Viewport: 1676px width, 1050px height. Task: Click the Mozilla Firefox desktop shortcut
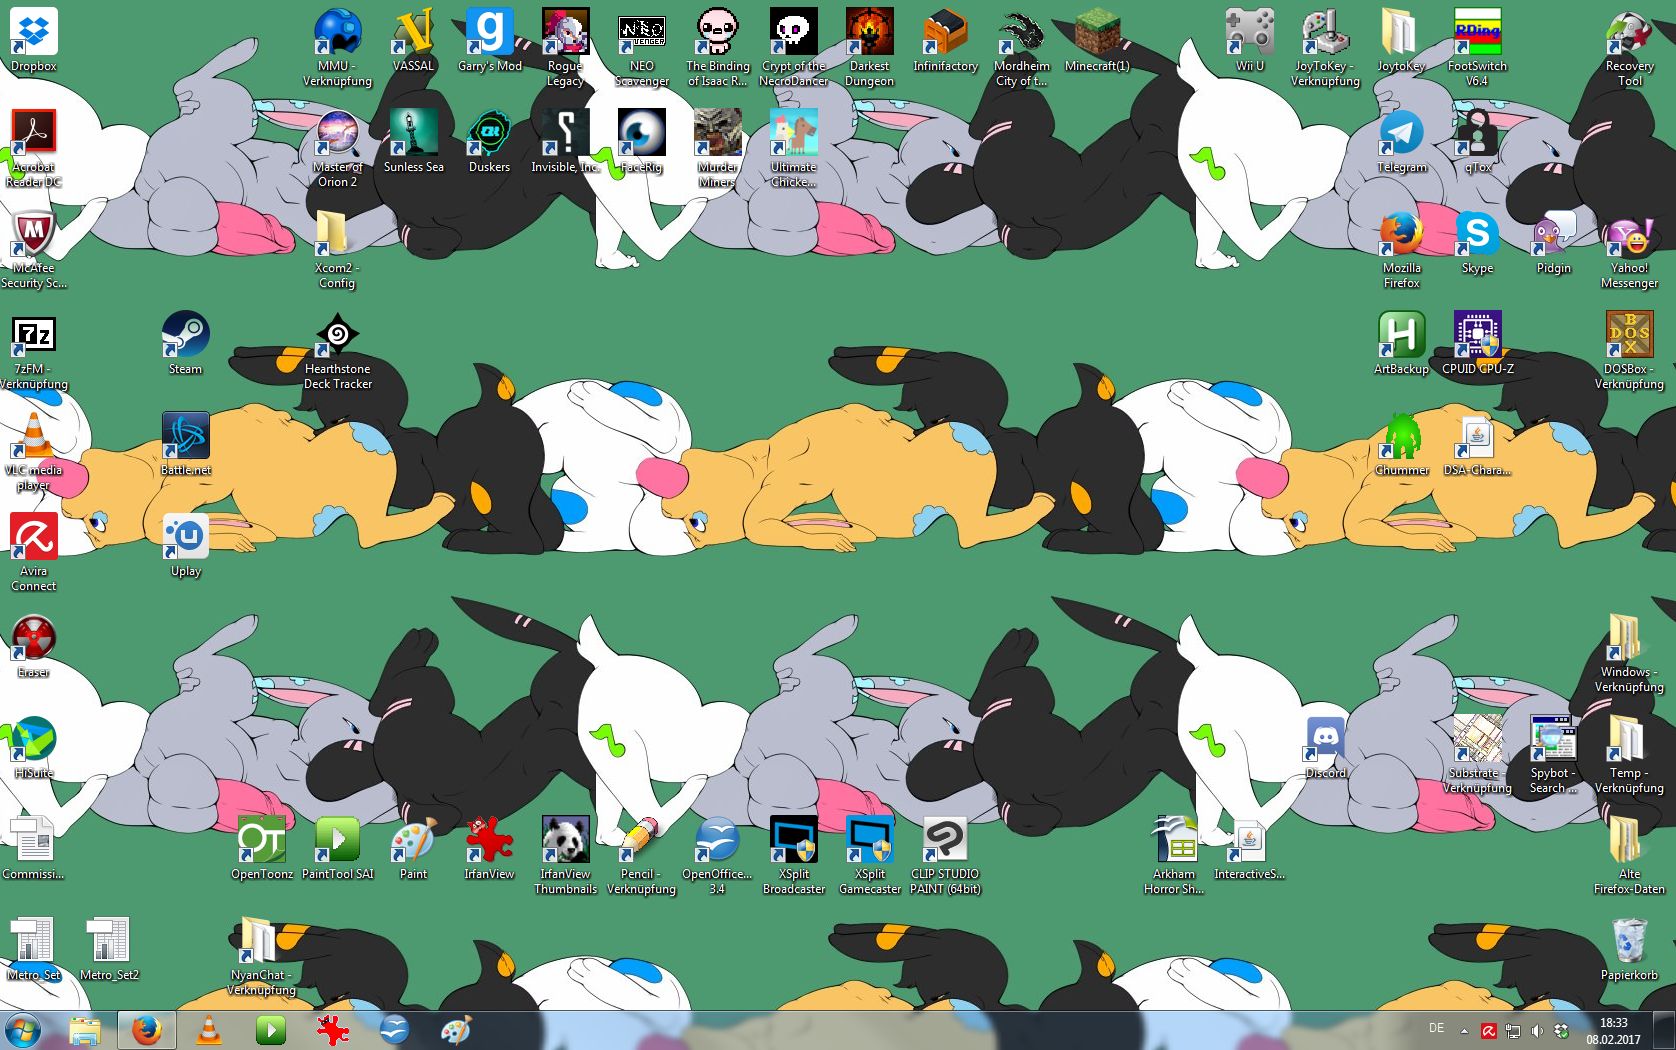pos(1401,249)
